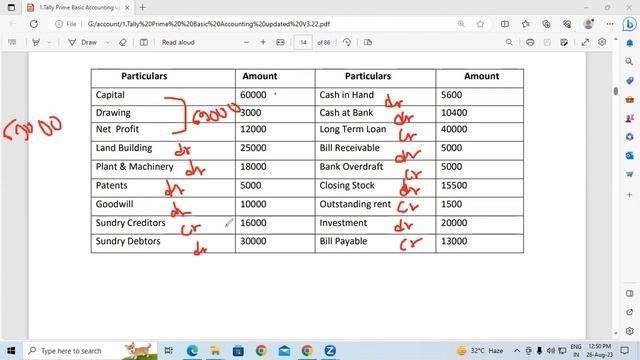640x360 pixels.
Task: Toggle split screen view
Action: 505,24
